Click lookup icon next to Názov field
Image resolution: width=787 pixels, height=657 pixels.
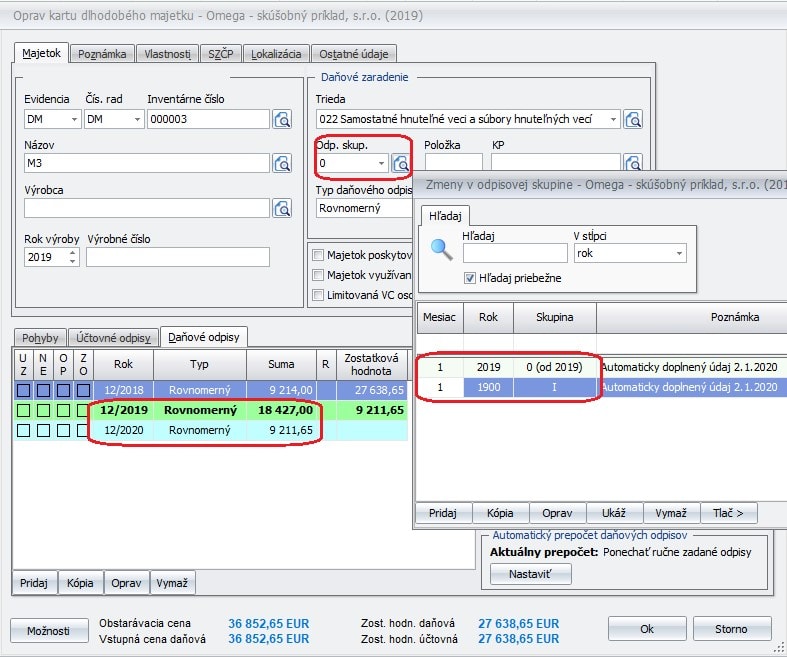[x=283, y=164]
